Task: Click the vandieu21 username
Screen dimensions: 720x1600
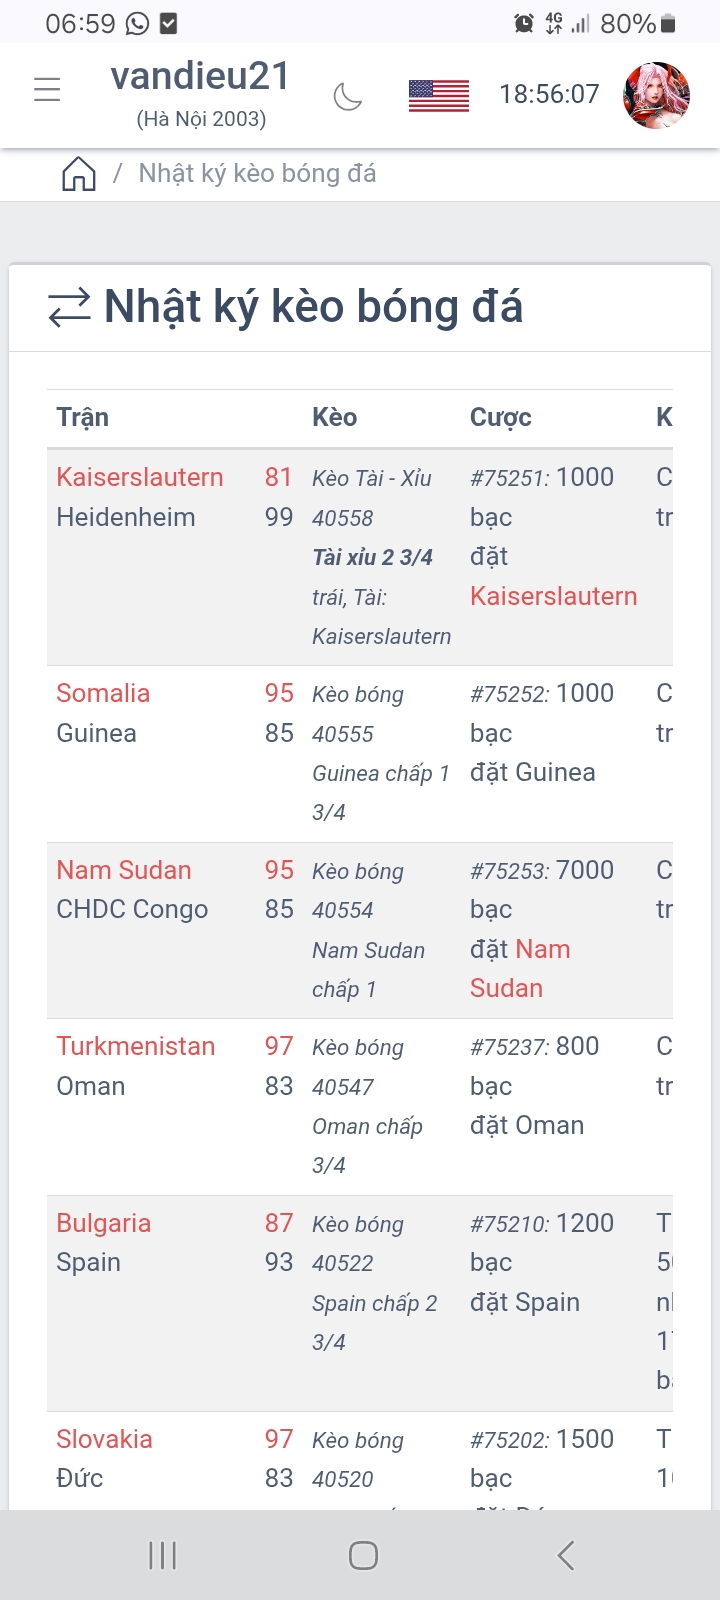Action: point(200,76)
